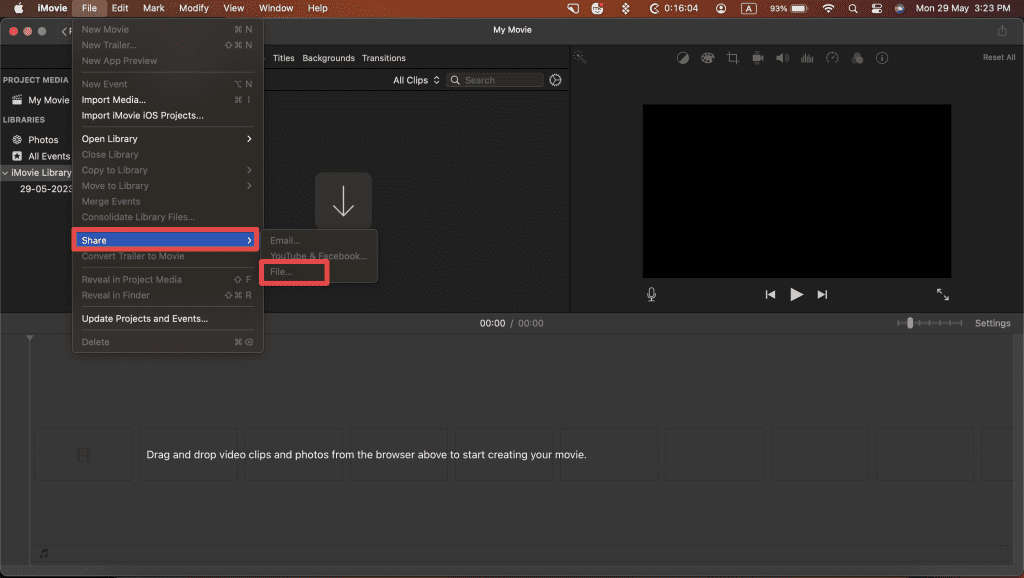Open the color correction palette tool
Viewport: 1024px width, 578px height.
[x=708, y=58]
